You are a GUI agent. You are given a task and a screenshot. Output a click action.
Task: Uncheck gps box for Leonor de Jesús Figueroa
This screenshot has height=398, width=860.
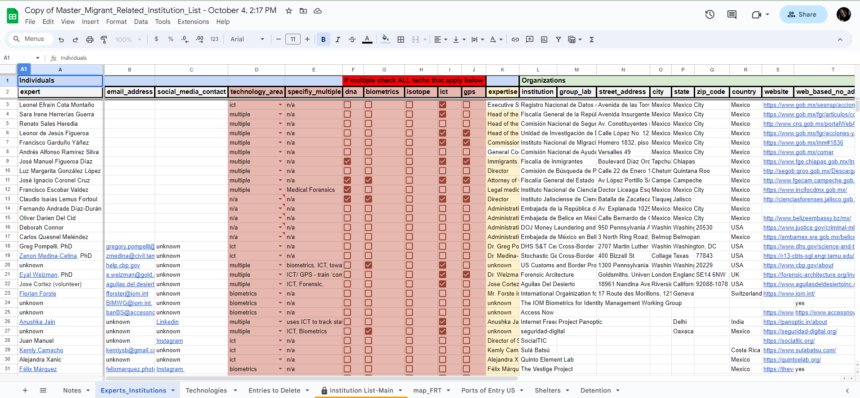click(x=466, y=133)
